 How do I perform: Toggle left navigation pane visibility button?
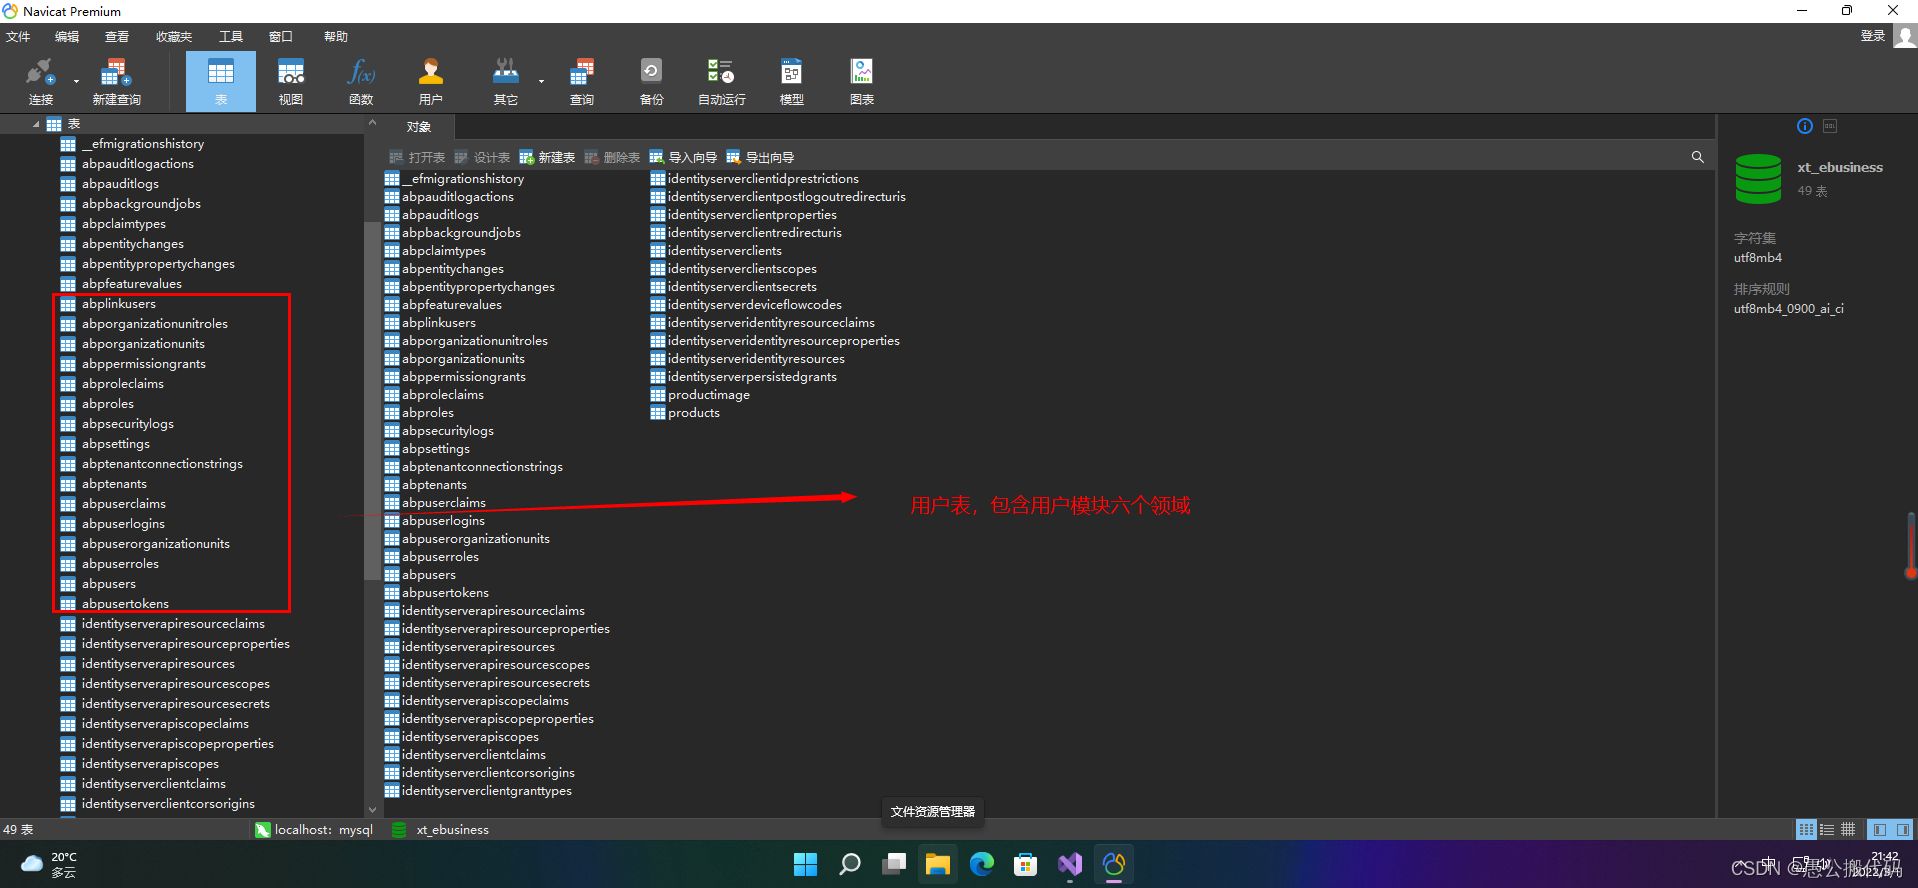point(1880,829)
